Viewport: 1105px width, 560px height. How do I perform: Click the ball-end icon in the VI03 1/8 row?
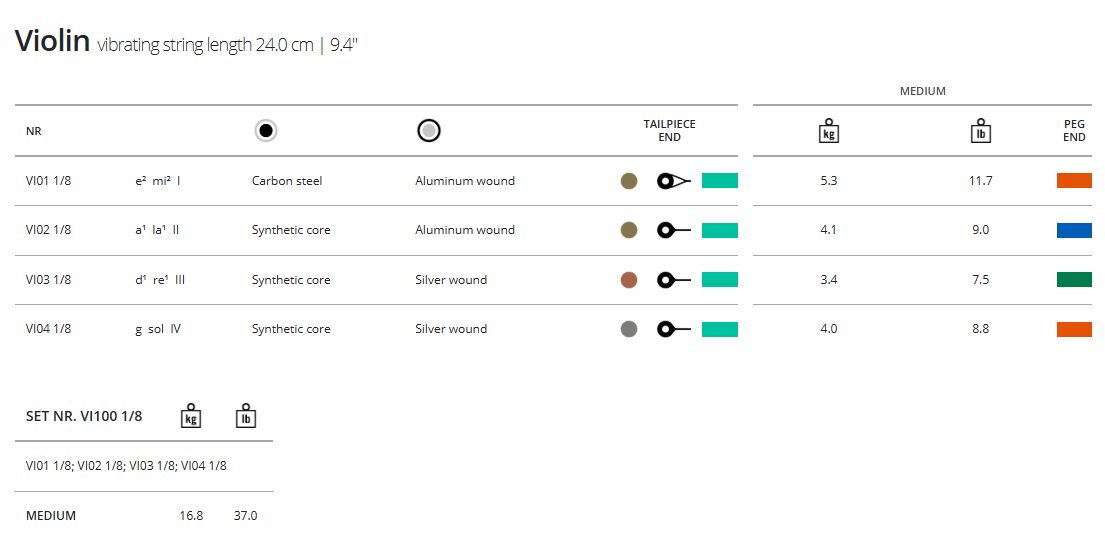pyautogui.click(x=673, y=280)
